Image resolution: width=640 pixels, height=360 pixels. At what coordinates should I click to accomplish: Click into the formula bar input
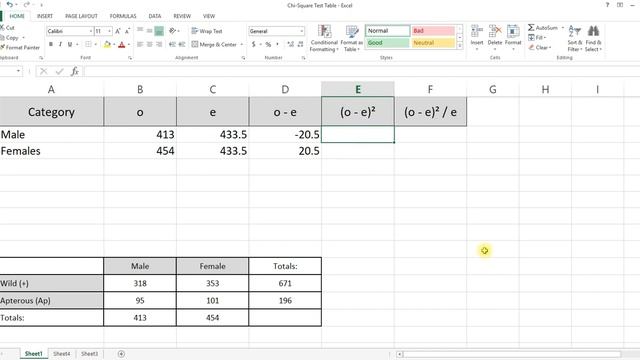click(x=361, y=71)
